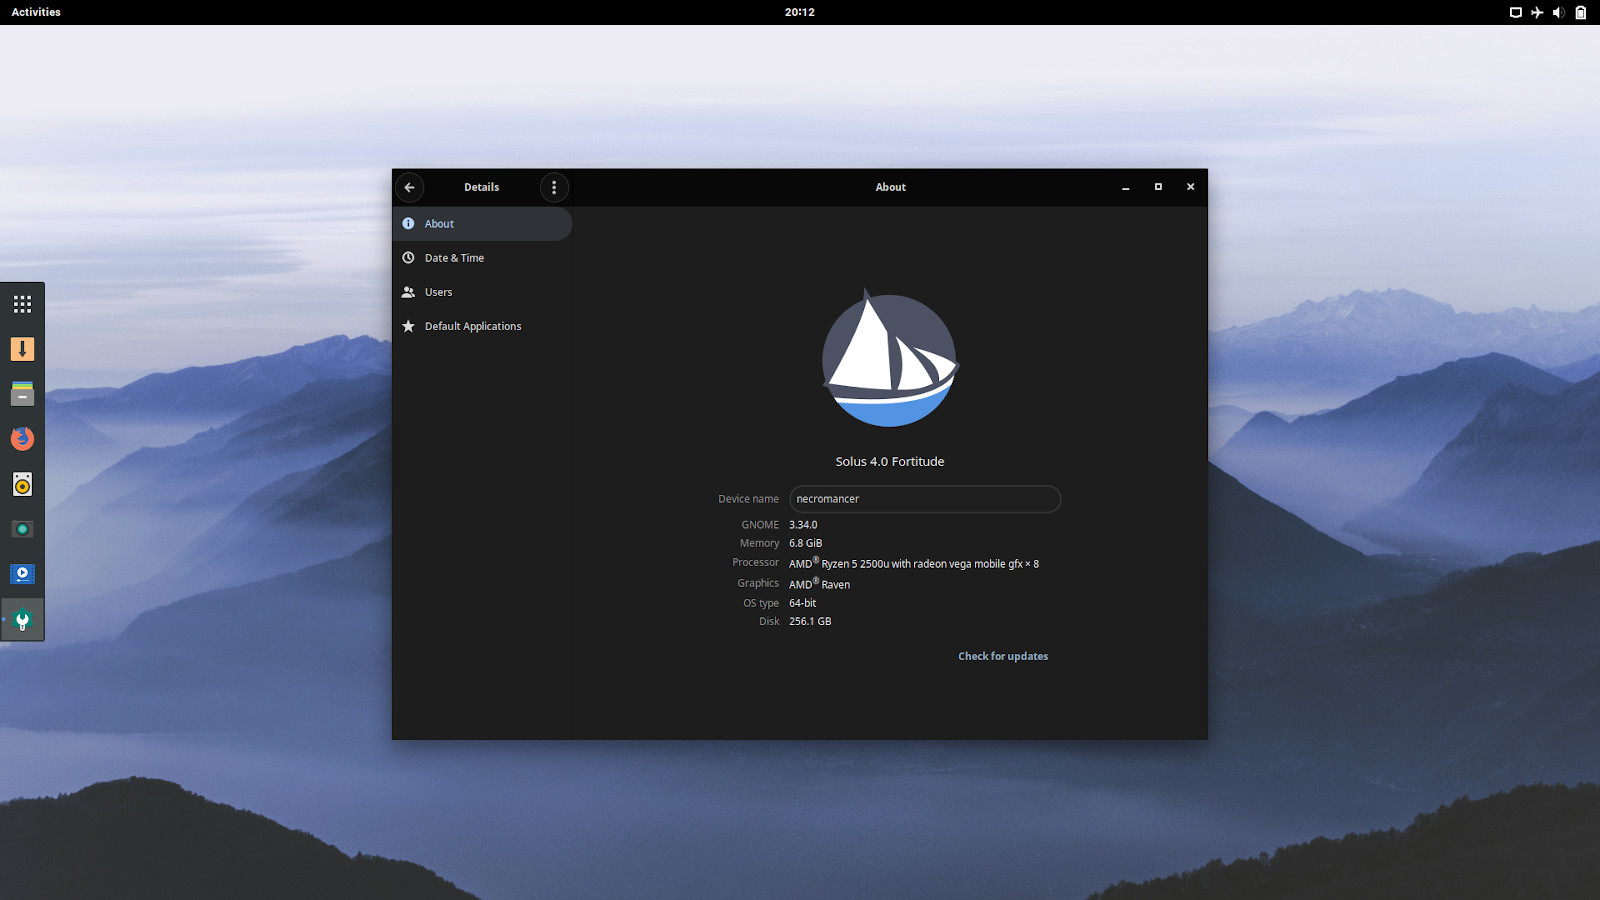Click the back arrow in Details header
This screenshot has width=1600, height=900.
coord(409,187)
